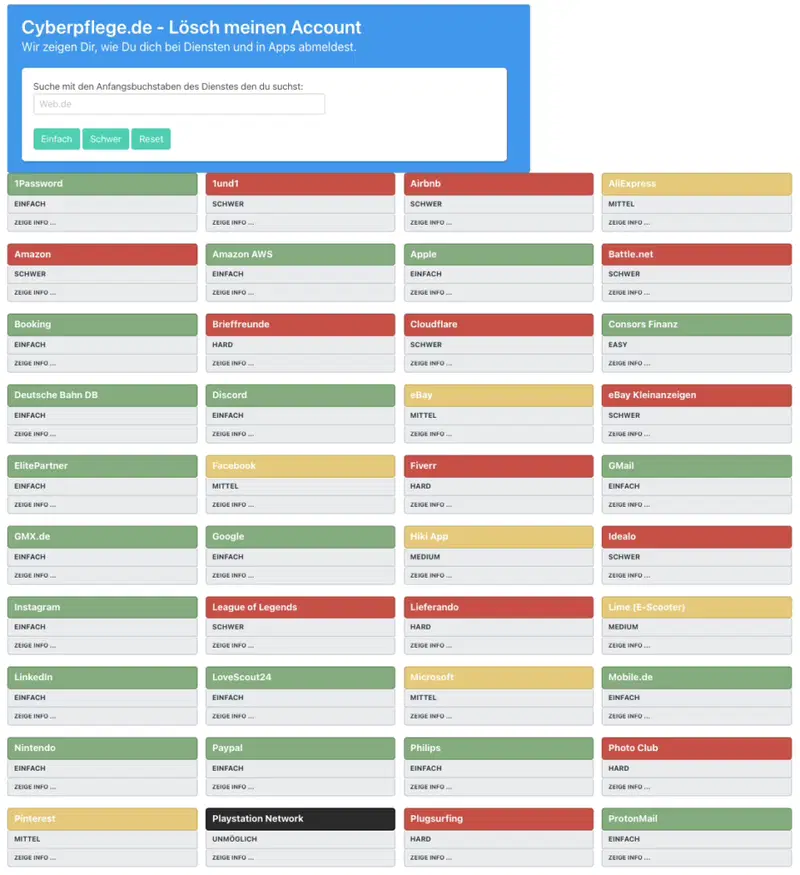Open the Lieferando card header
This screenshot has height=875, width=800.
(498, 607)
